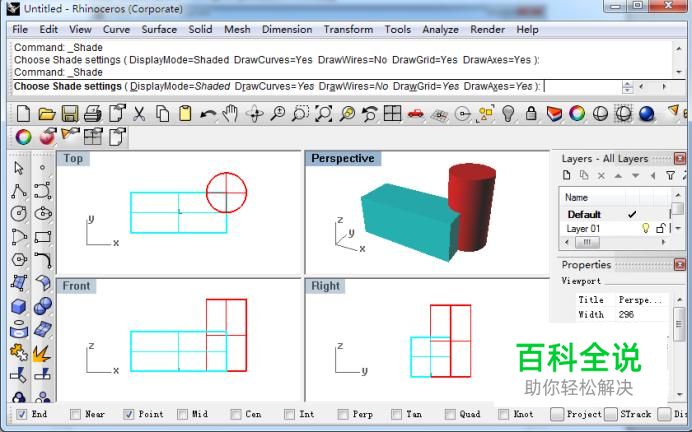Click the red car icon in the toolbar
692x432 pixels.
[416, 114]
